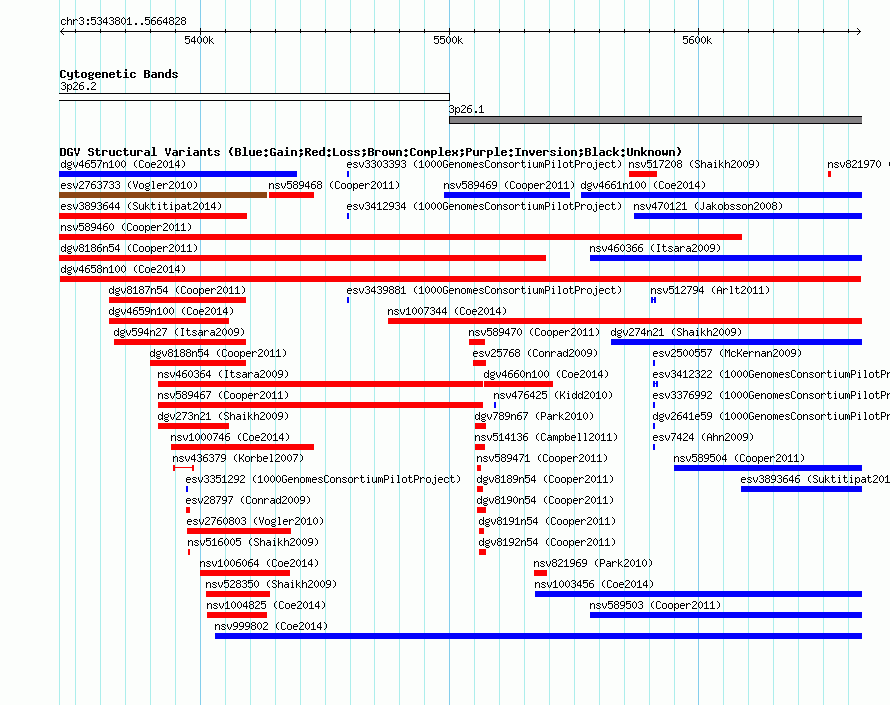The image size is (890, 705).
Task: Click the 3p26.2 cytogenetic band bar
Action: 254,97
